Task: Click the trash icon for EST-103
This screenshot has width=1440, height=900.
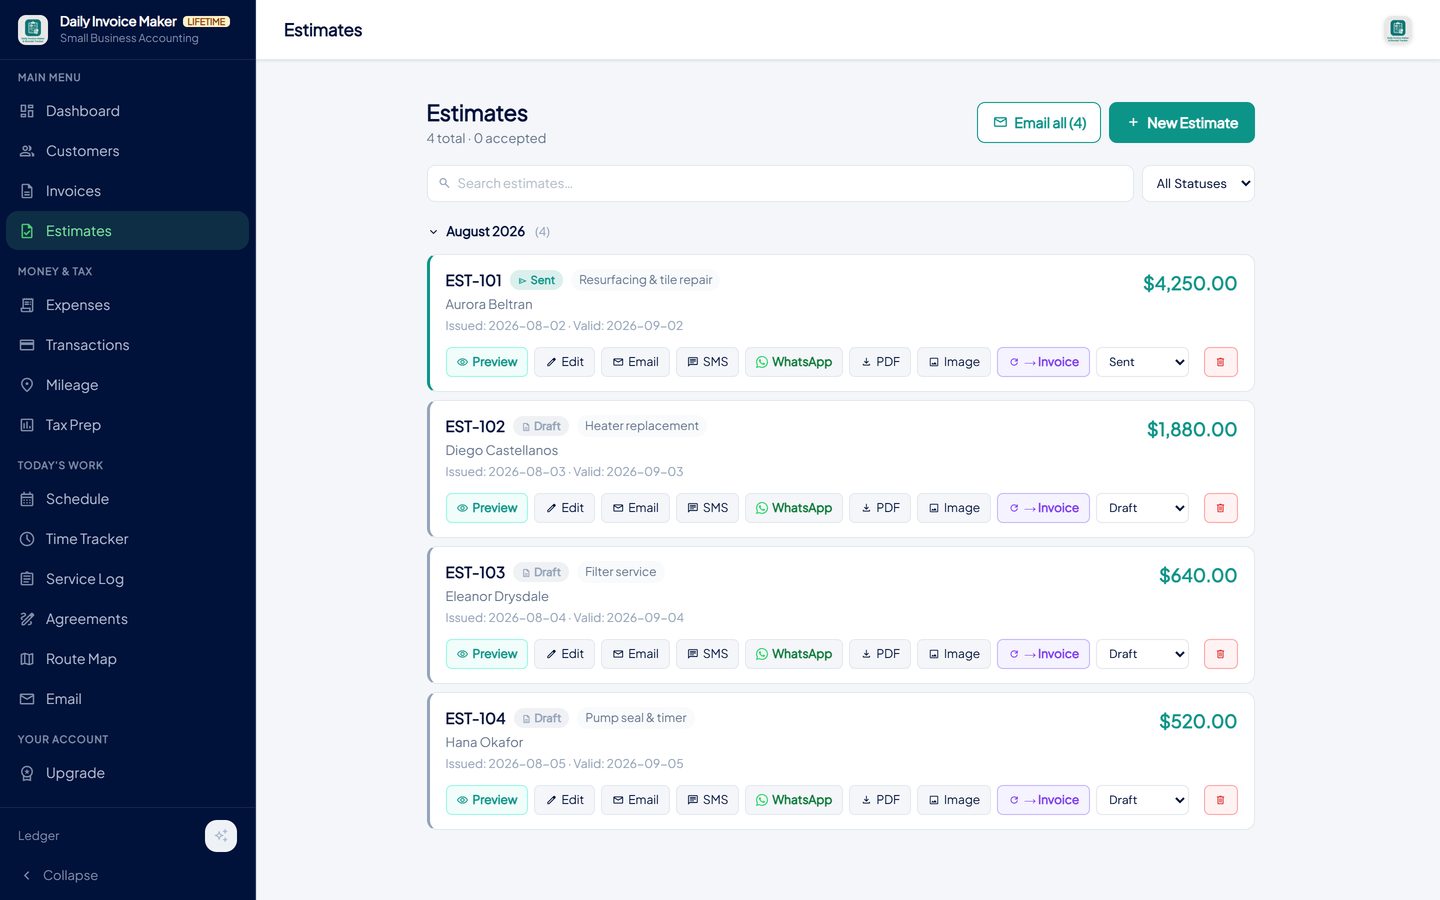Action: (1220, 654)
